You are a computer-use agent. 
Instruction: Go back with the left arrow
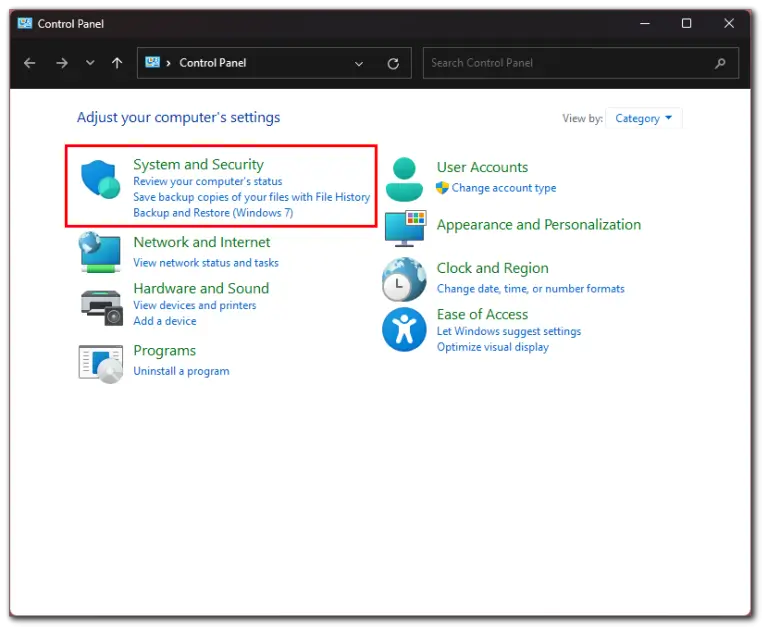click(x=30, y=63)
